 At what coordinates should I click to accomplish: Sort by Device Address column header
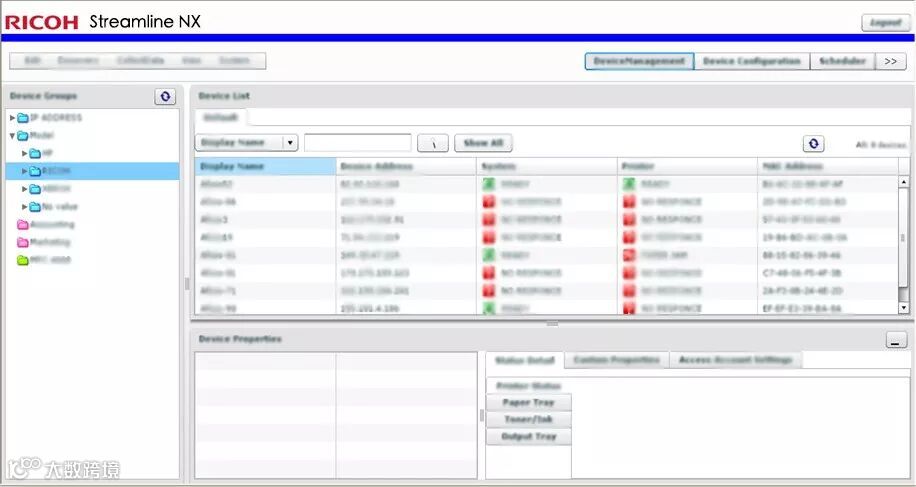point(406,166)
